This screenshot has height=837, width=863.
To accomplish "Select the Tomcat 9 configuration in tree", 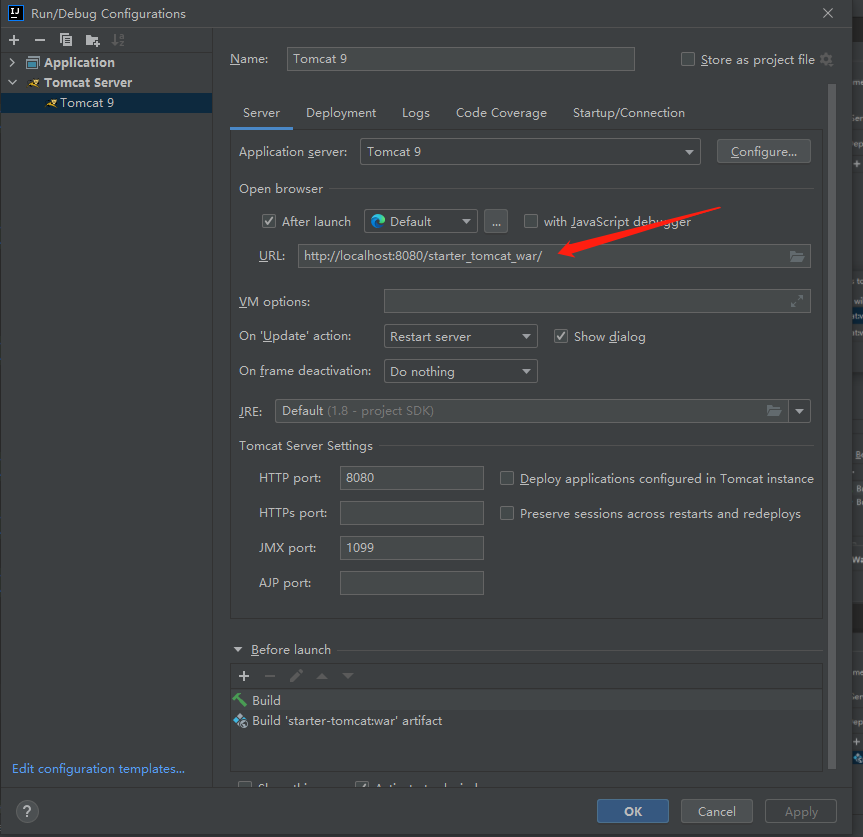I will [106, 103].
